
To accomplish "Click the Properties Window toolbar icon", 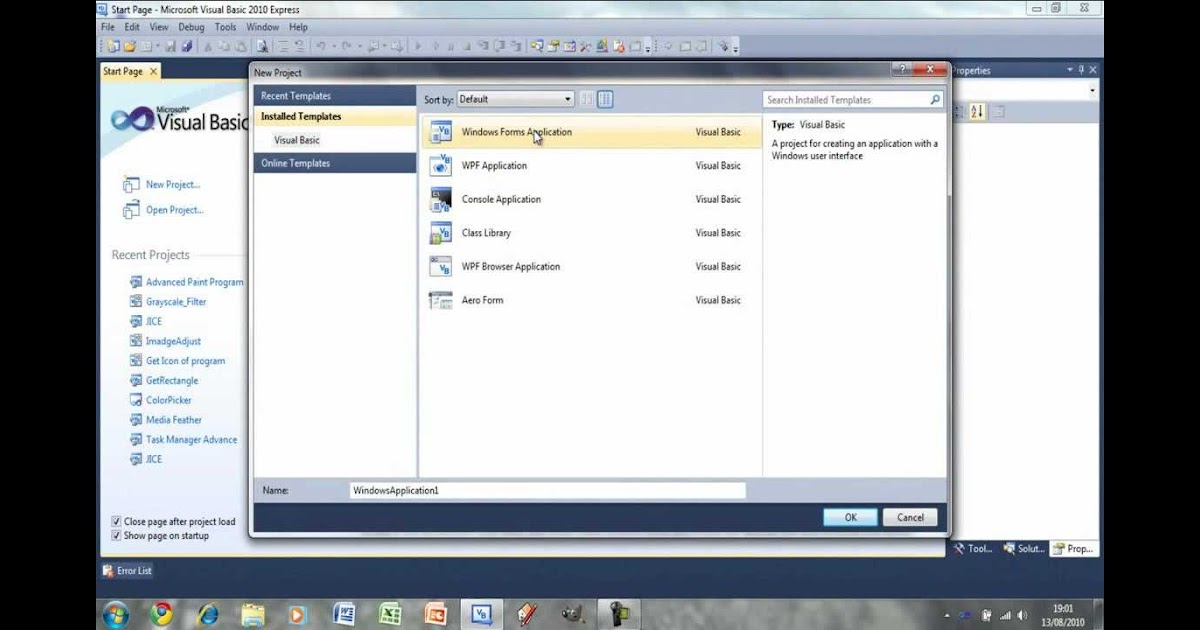I will coord(552,46).
